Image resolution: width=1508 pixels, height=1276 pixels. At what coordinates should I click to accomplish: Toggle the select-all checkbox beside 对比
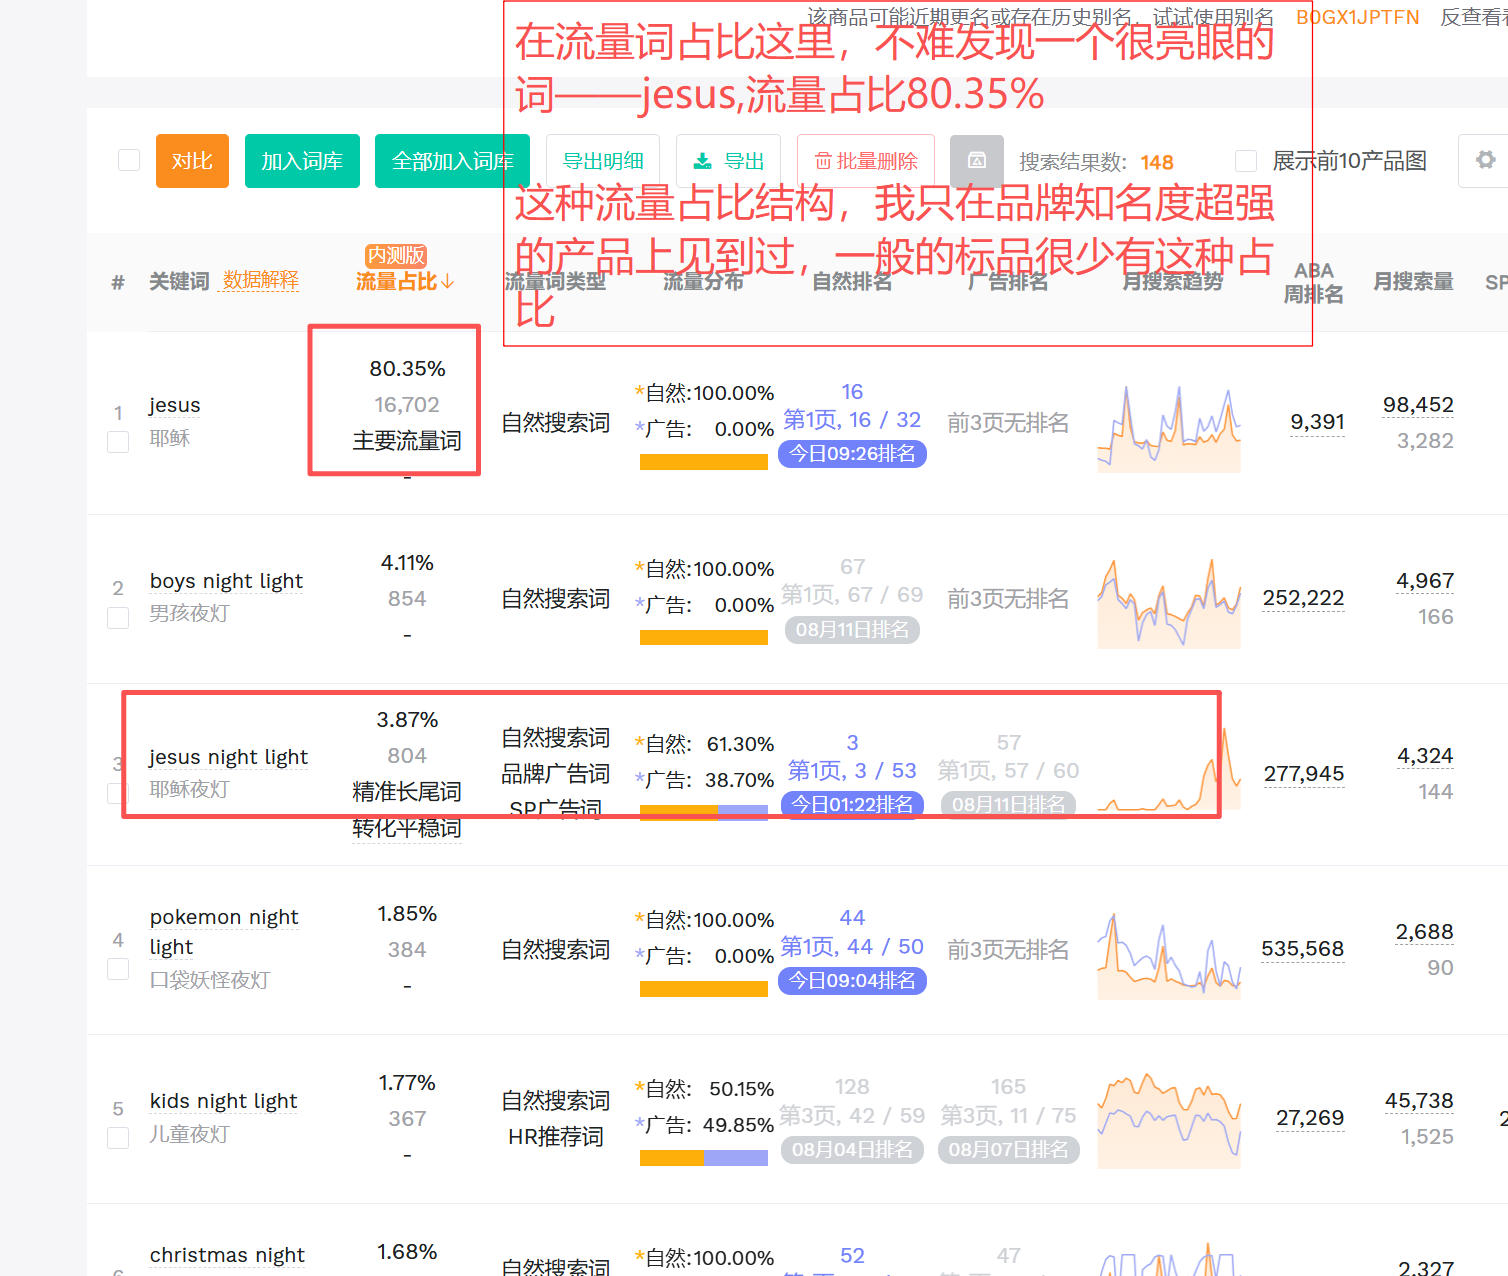pos(129,161)
